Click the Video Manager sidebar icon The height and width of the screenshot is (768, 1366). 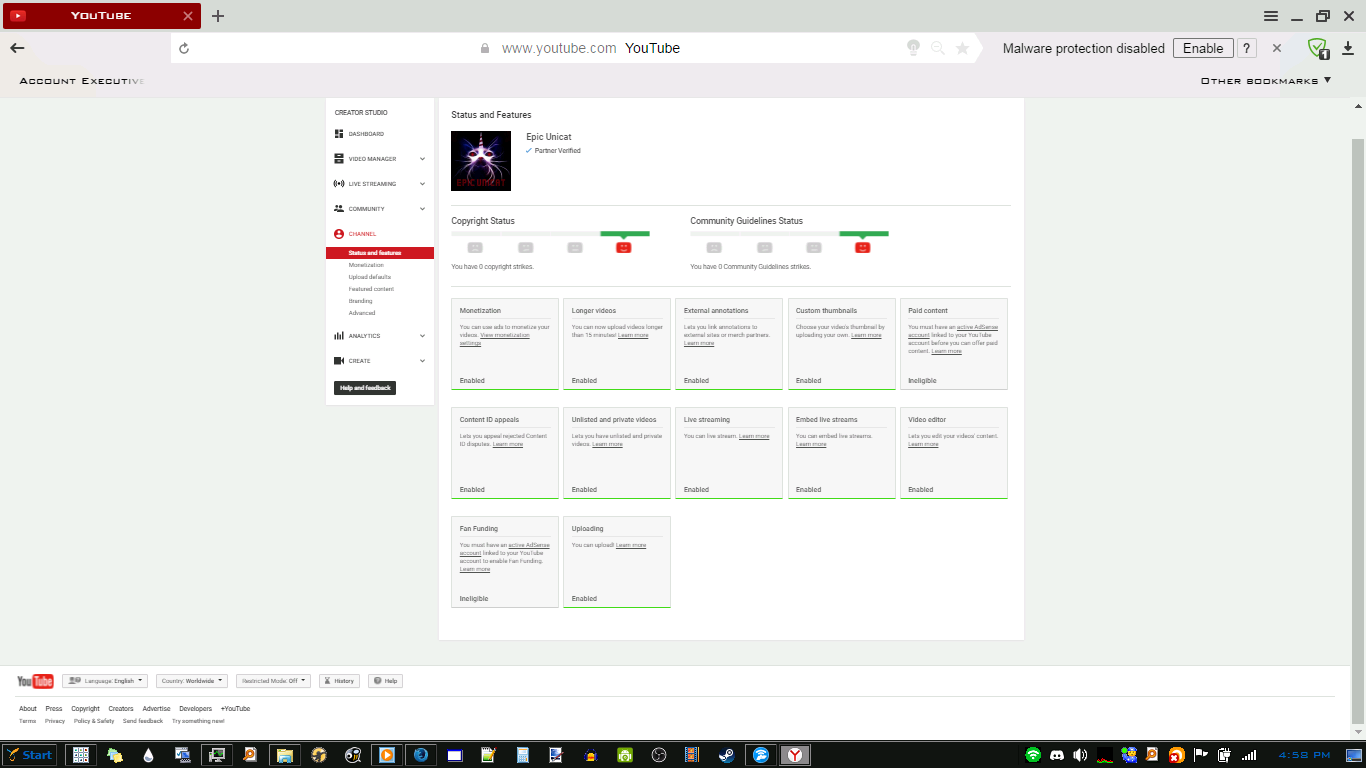339,159
